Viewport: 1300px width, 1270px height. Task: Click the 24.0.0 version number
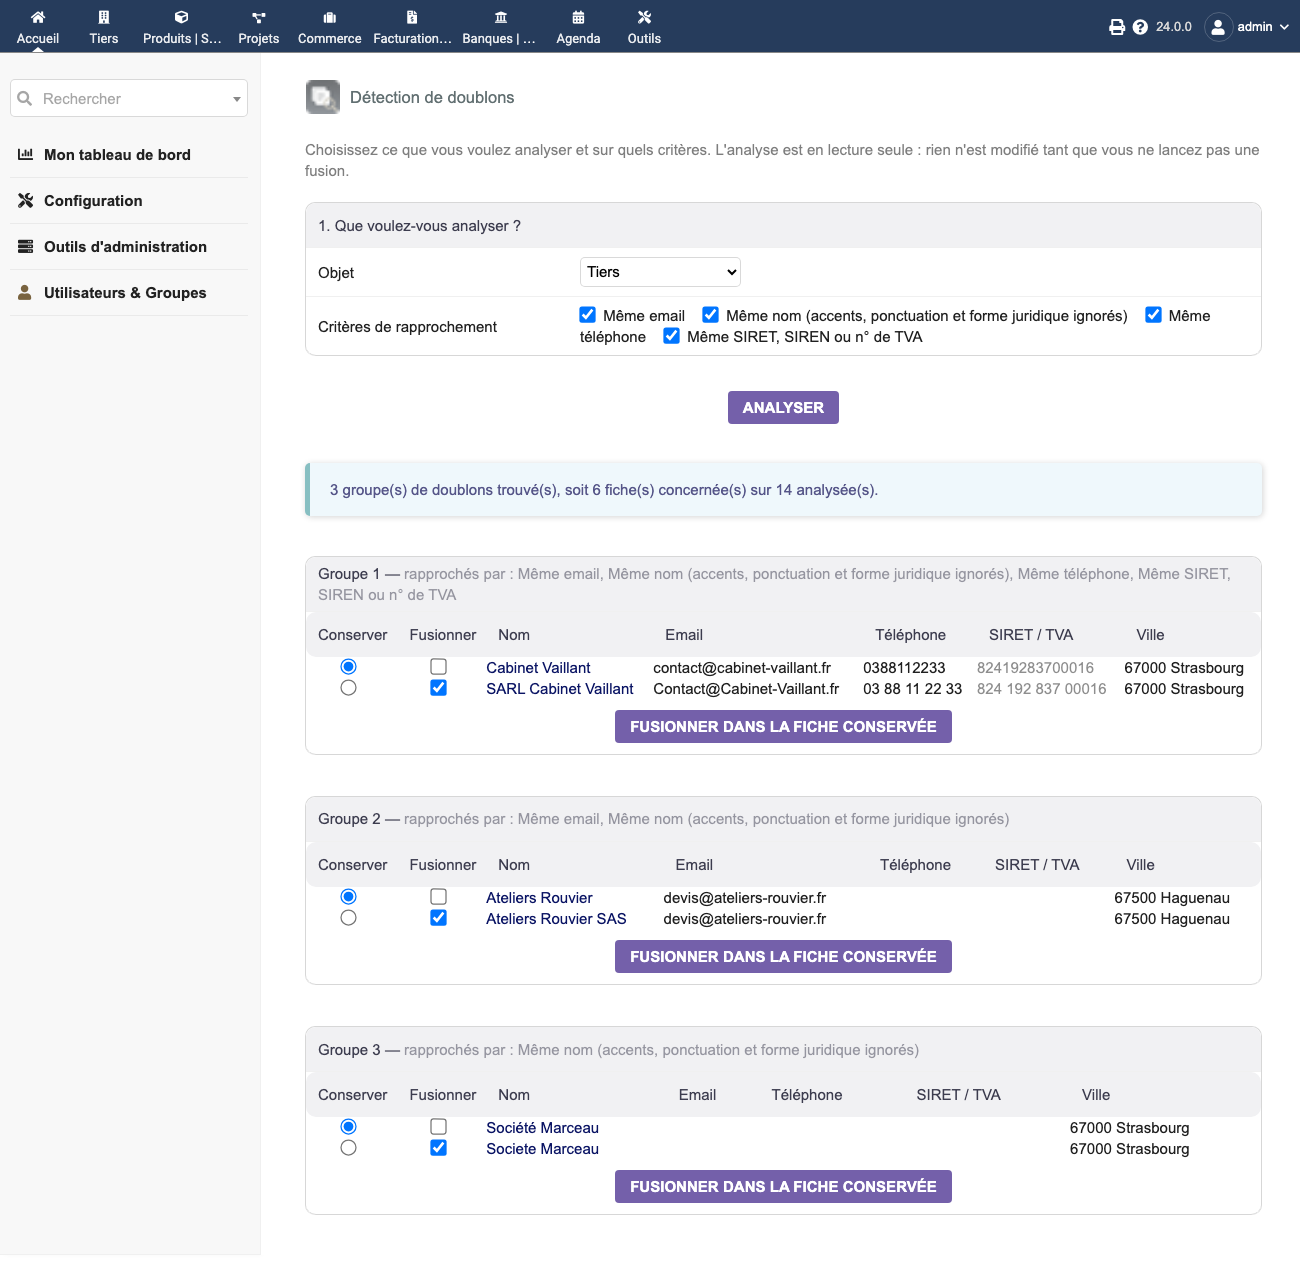[1174, 27]
